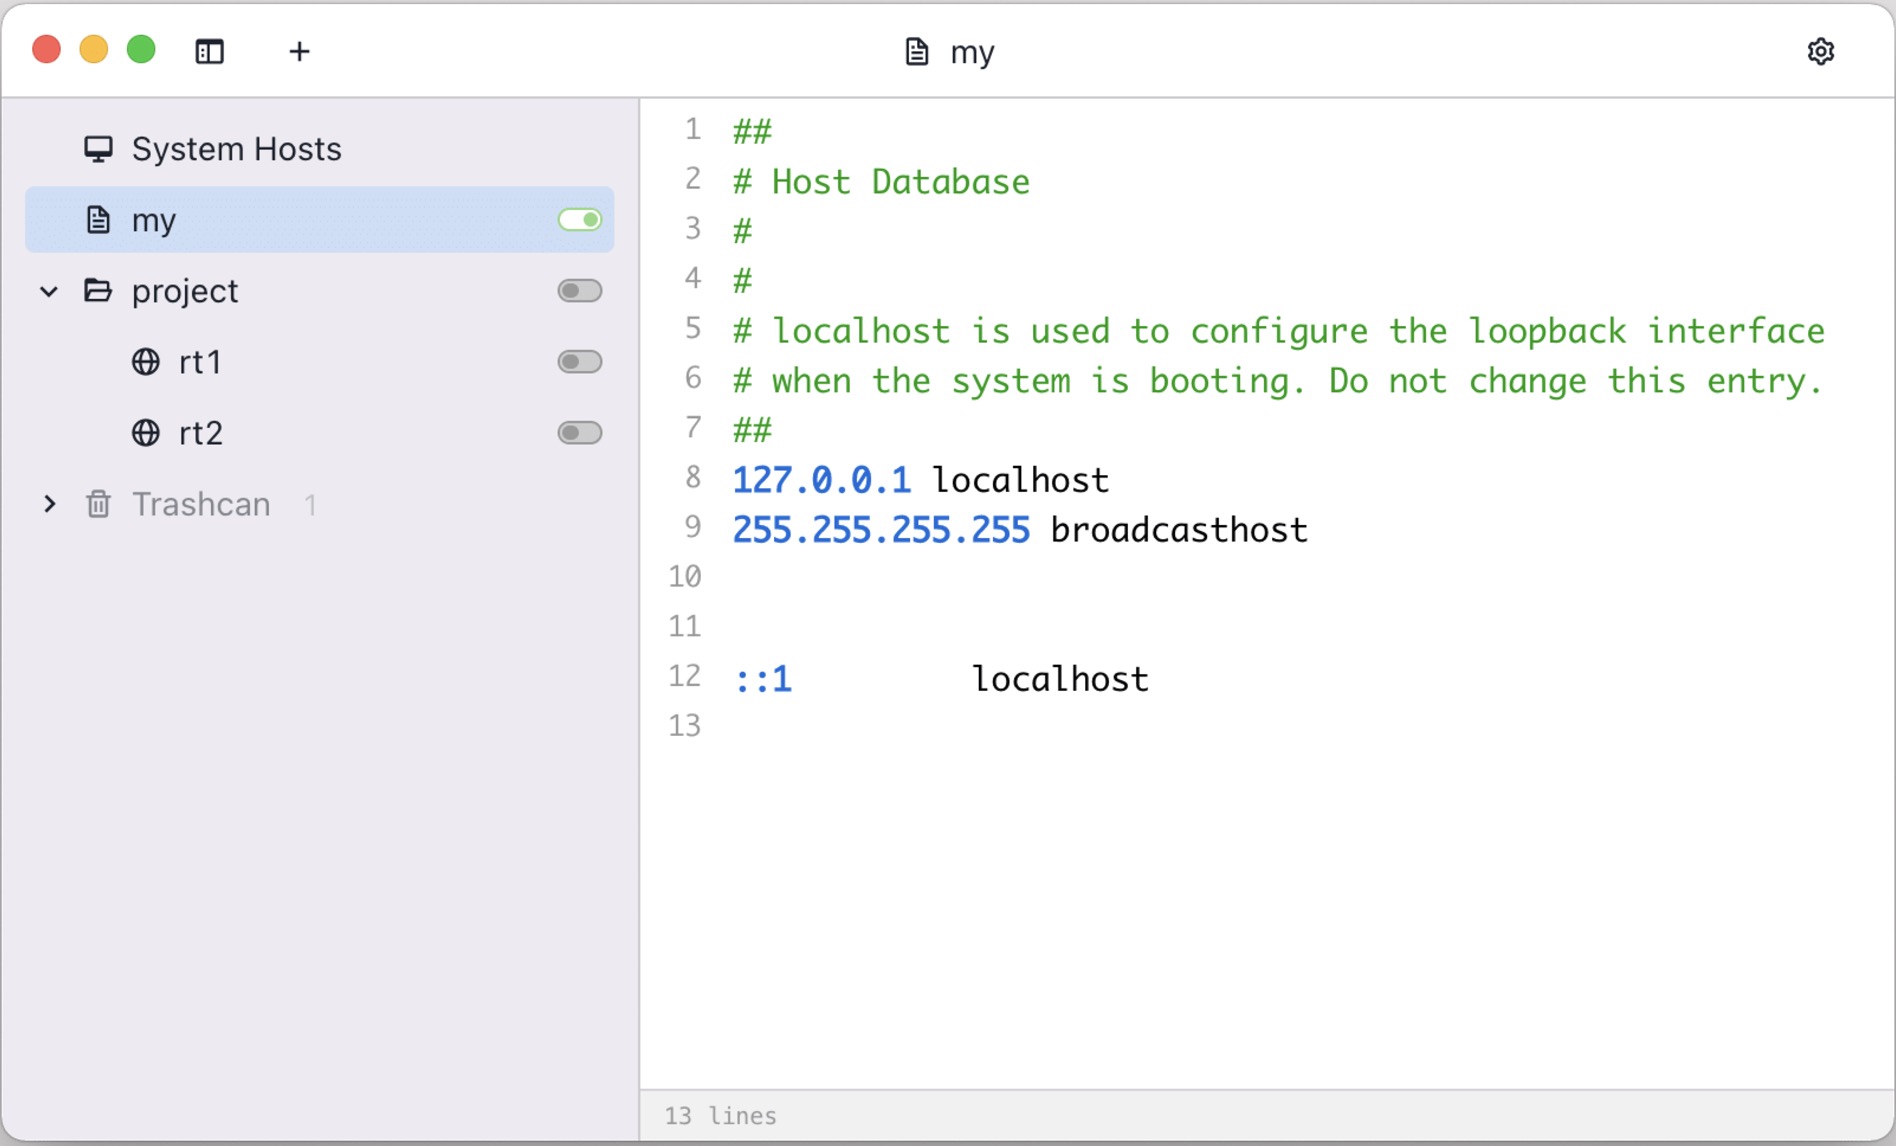Click the System Hosts monitor icon
This screenshot has height=1146, width=1896.
[x=98, y=148]
